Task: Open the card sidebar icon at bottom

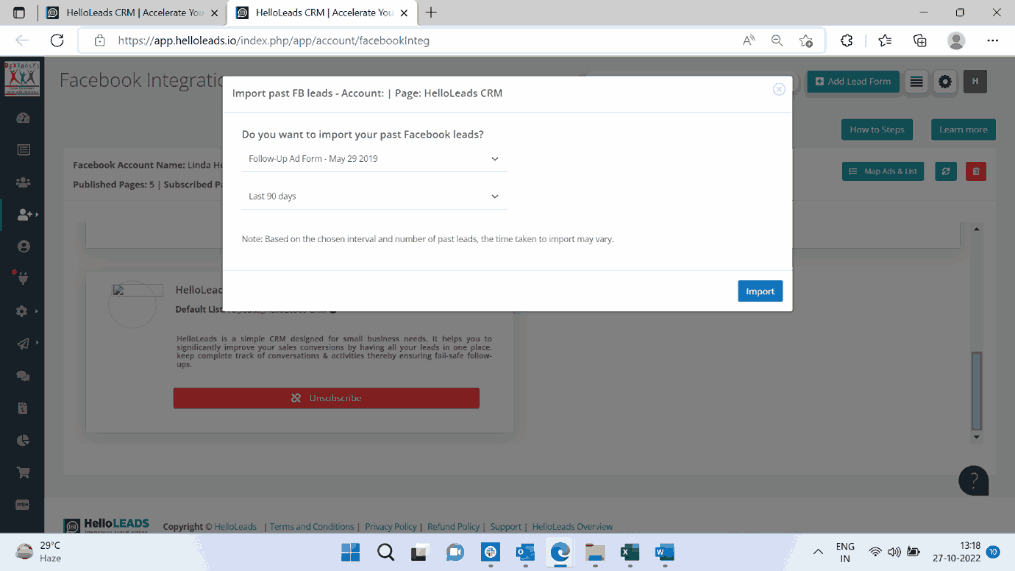Action: 23,505
